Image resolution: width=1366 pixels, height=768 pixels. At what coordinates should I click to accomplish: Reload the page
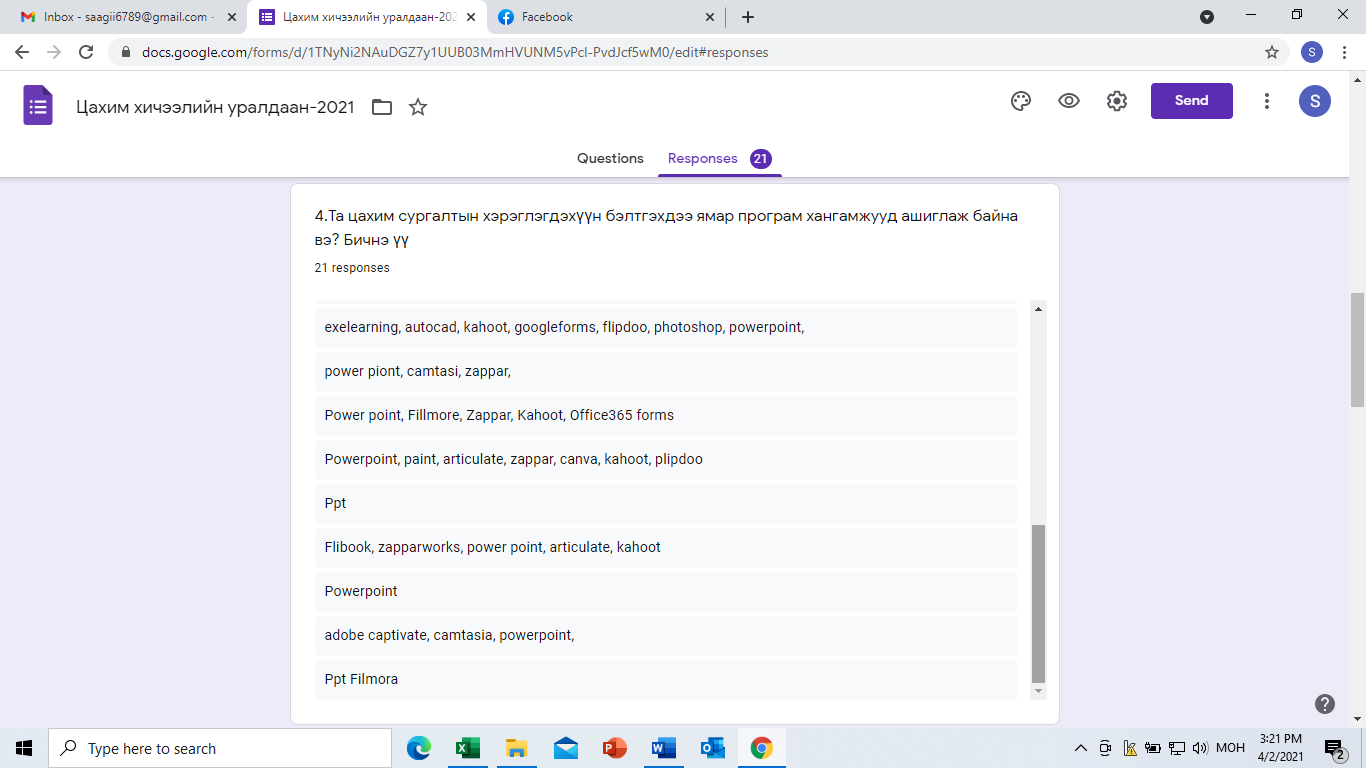(86, 52)
